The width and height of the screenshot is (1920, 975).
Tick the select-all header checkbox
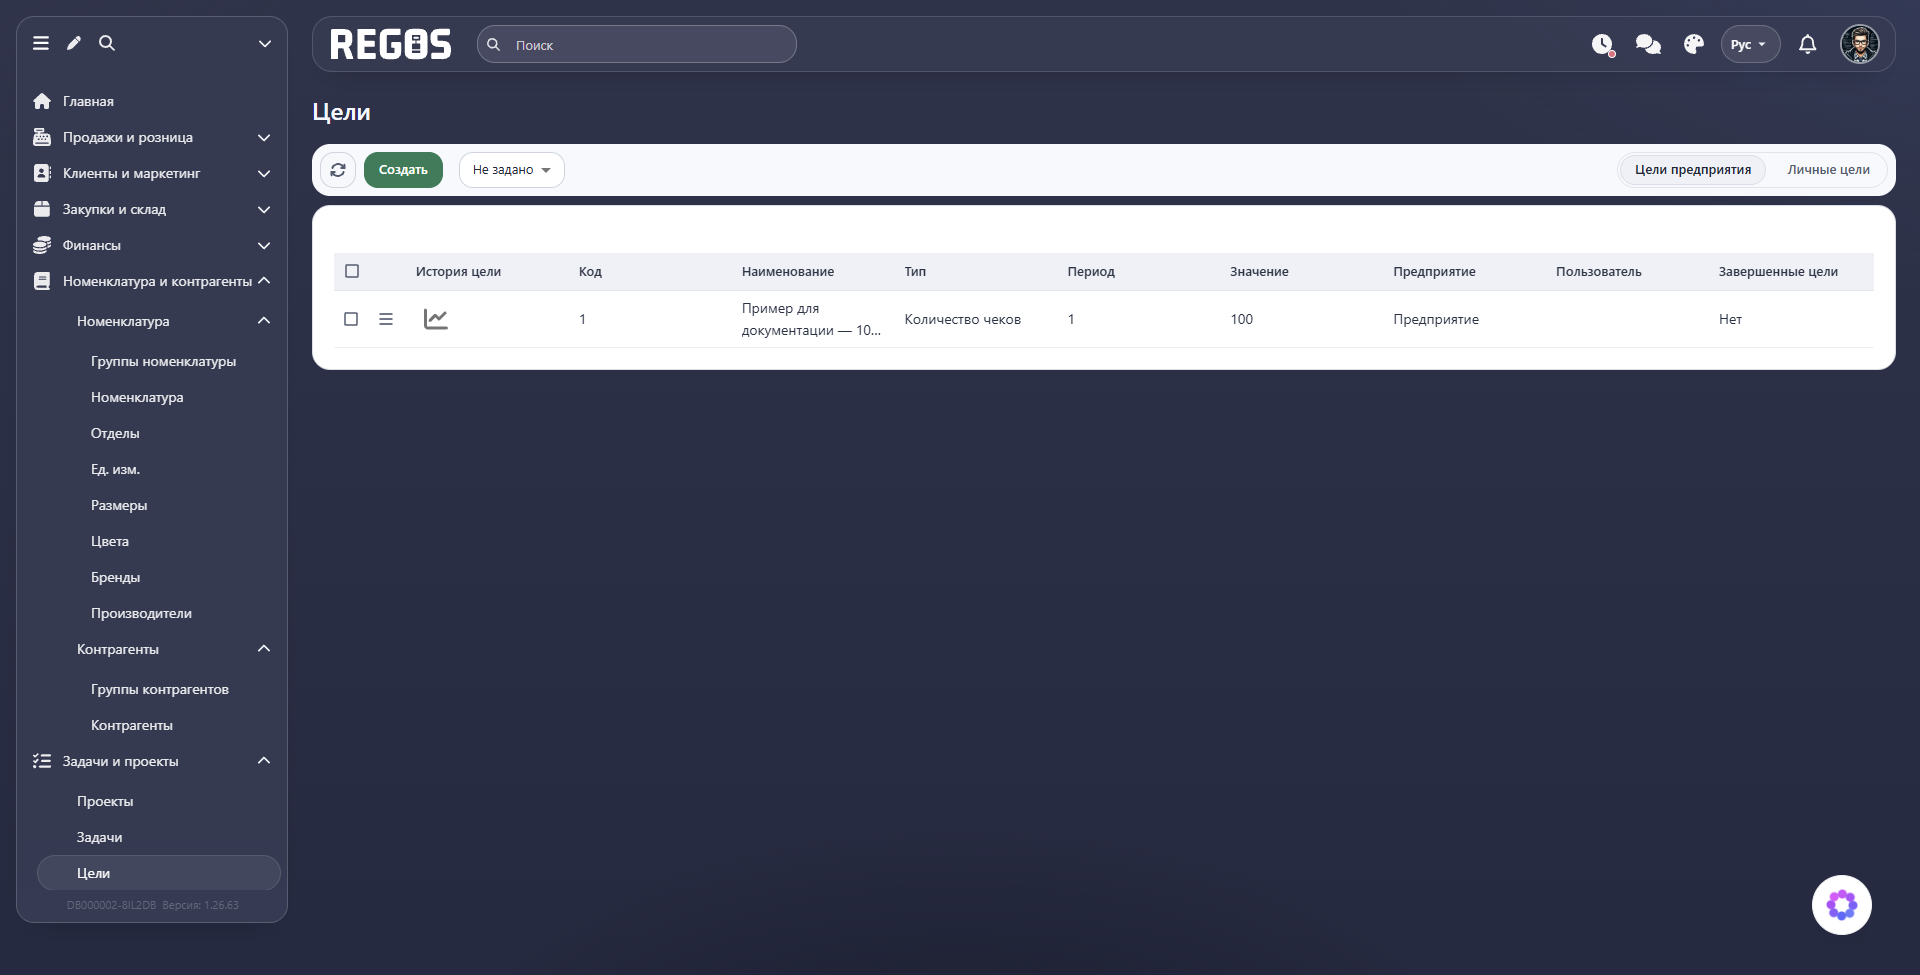tap(352, 271)
